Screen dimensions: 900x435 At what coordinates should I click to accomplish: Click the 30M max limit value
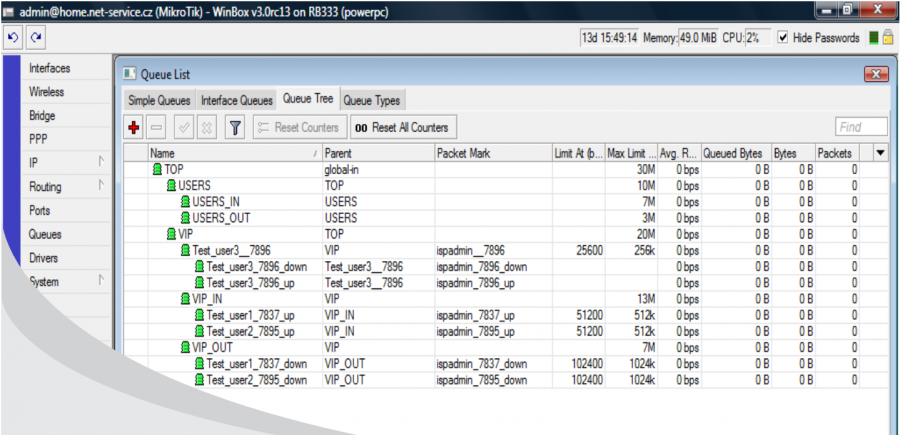point(646,170)
